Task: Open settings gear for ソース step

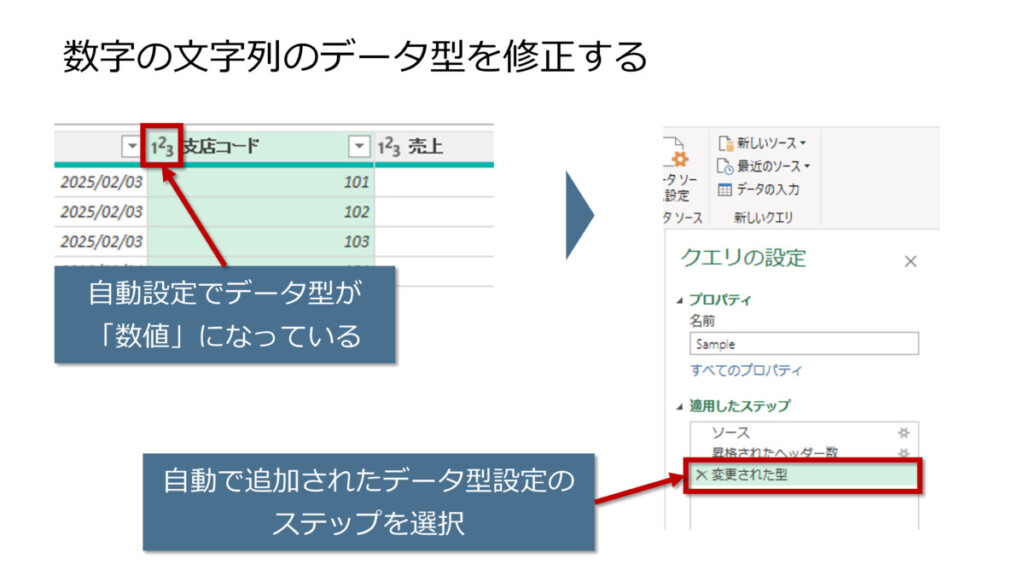Action: coord(904,432)
